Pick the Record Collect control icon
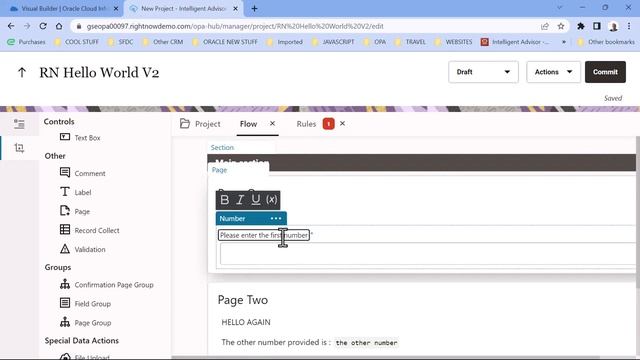Screen dimensions: 640x360 coord(64,229)
